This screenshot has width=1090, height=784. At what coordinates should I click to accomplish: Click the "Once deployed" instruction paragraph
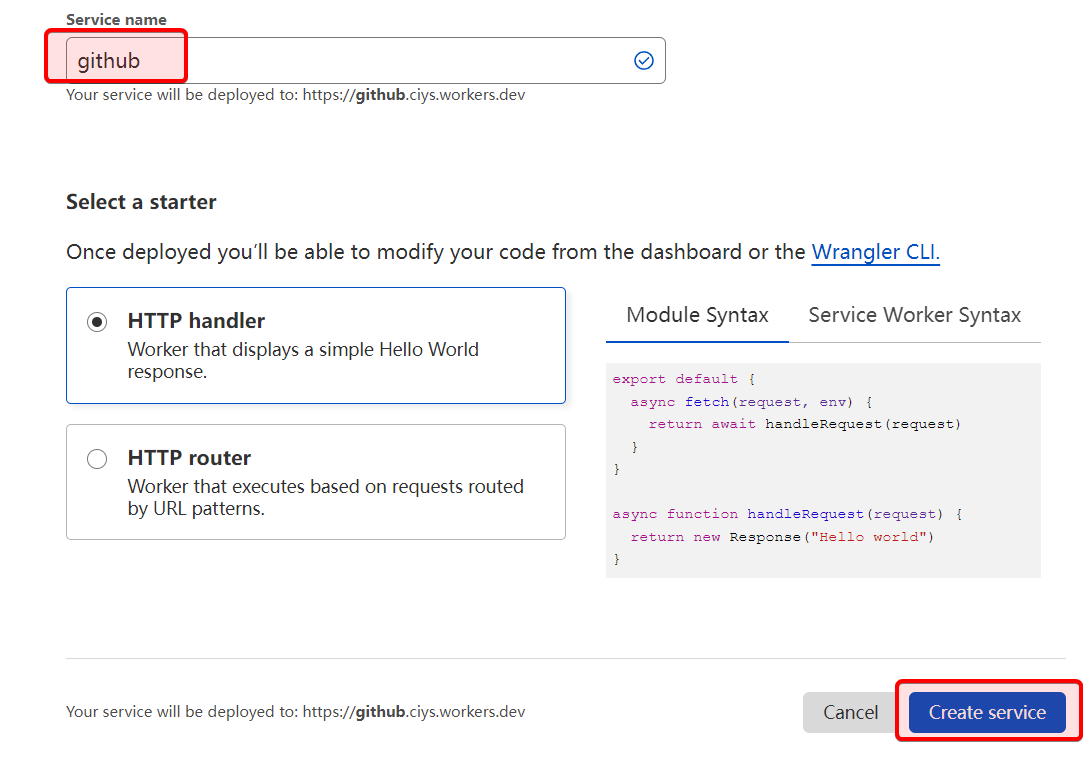[x=435, y=252]
